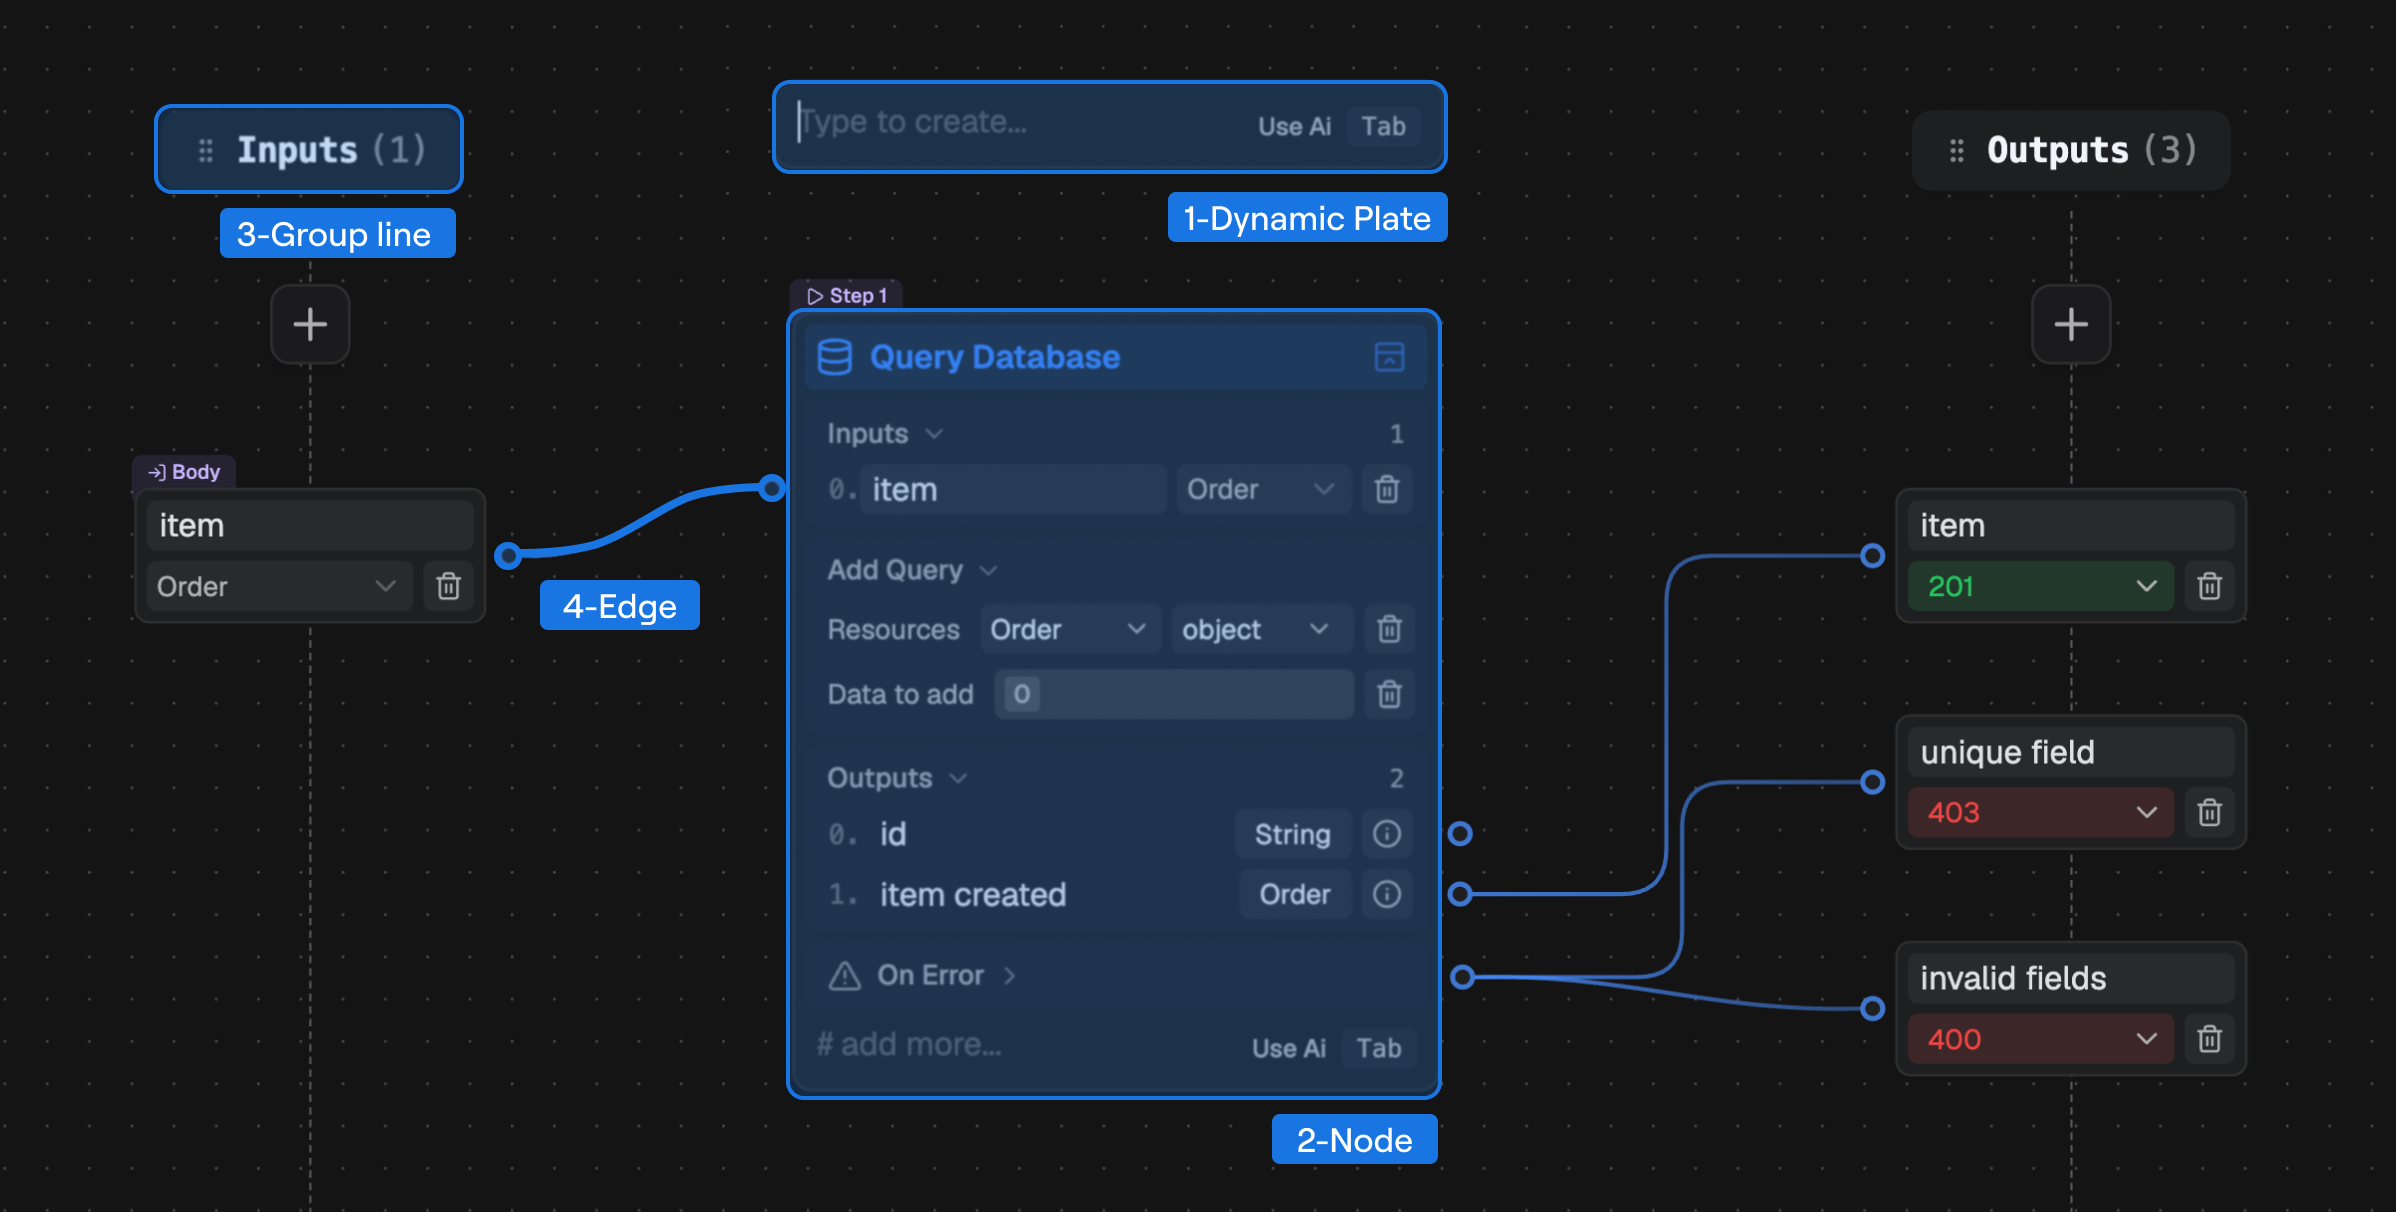2396x1212 pixels.
Task: Click the Body tag label
Action: click(184, 472)
